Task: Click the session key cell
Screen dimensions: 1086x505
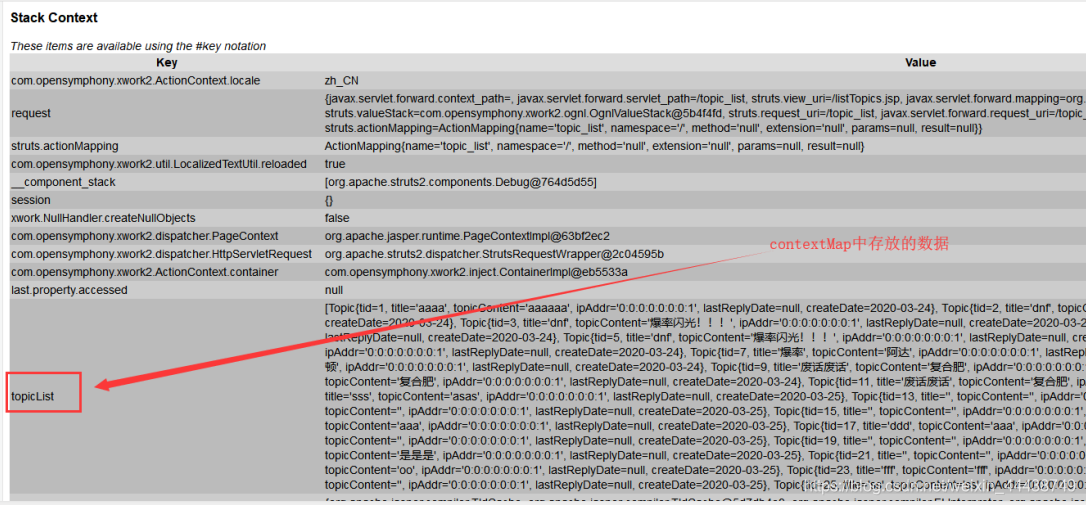Action: point(30,200)
